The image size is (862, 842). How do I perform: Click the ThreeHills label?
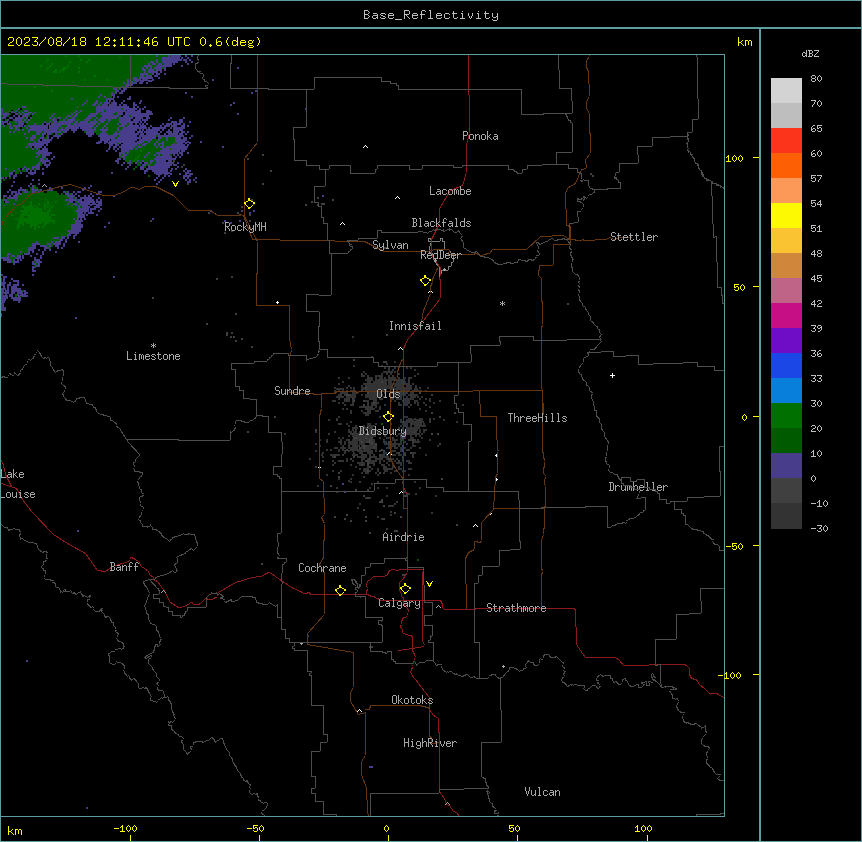(x=537, y=418)
